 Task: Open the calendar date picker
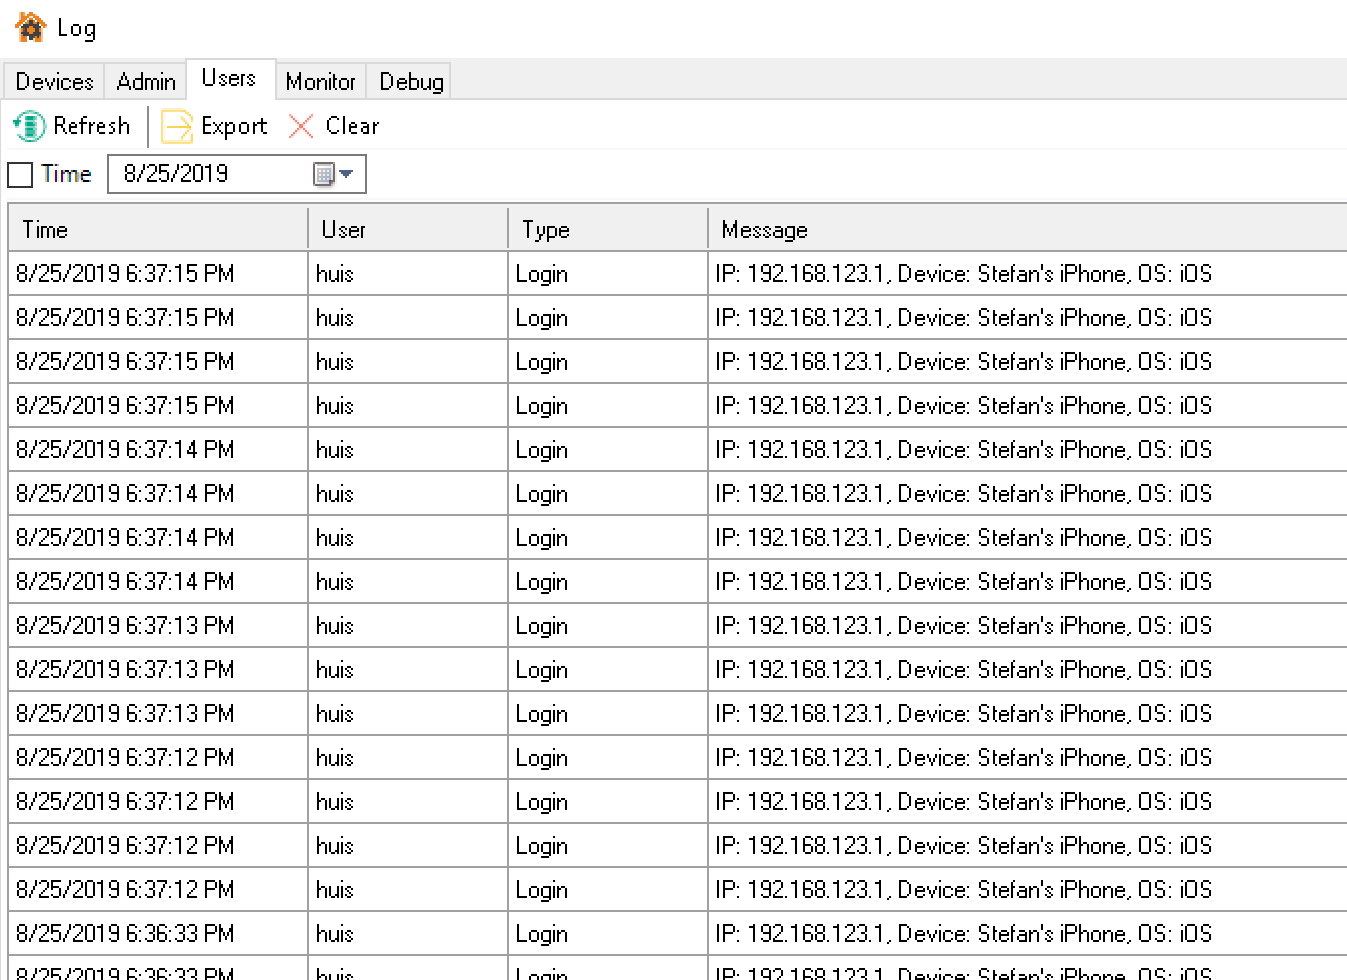click(333, 174)
